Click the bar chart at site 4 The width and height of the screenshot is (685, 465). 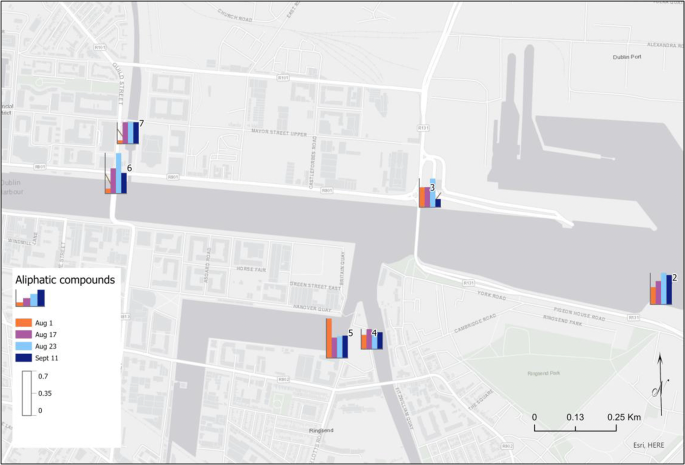point(372,339)
